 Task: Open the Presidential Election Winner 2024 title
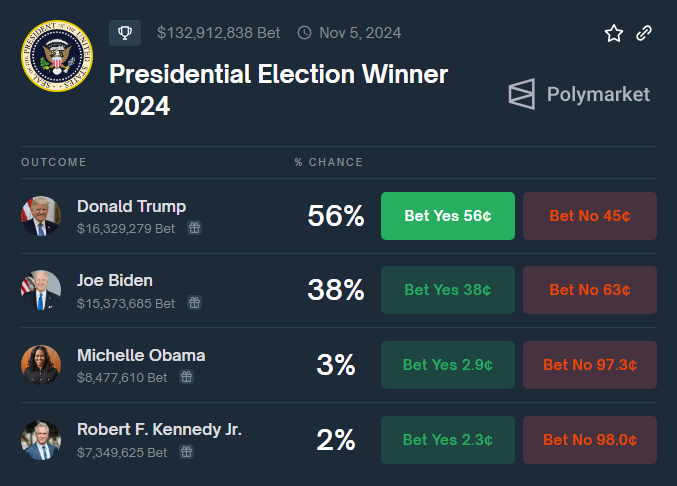point(278,89)
